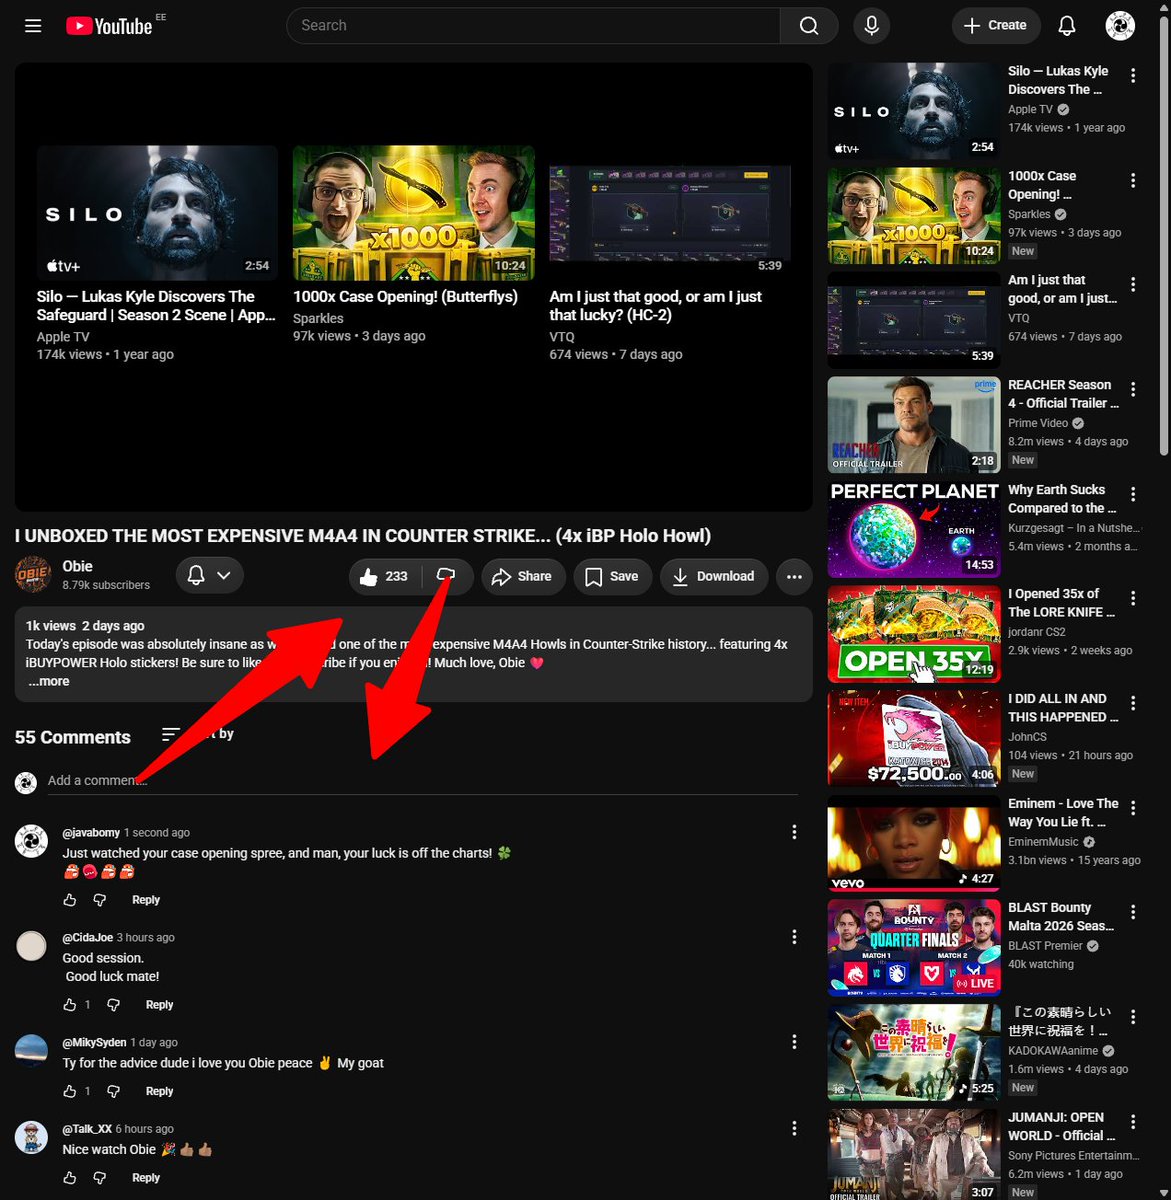1171x1200 pixels.
Task: Open menu for 1000x Case Opening sidebar video
Action: (x=1133, y=181)
